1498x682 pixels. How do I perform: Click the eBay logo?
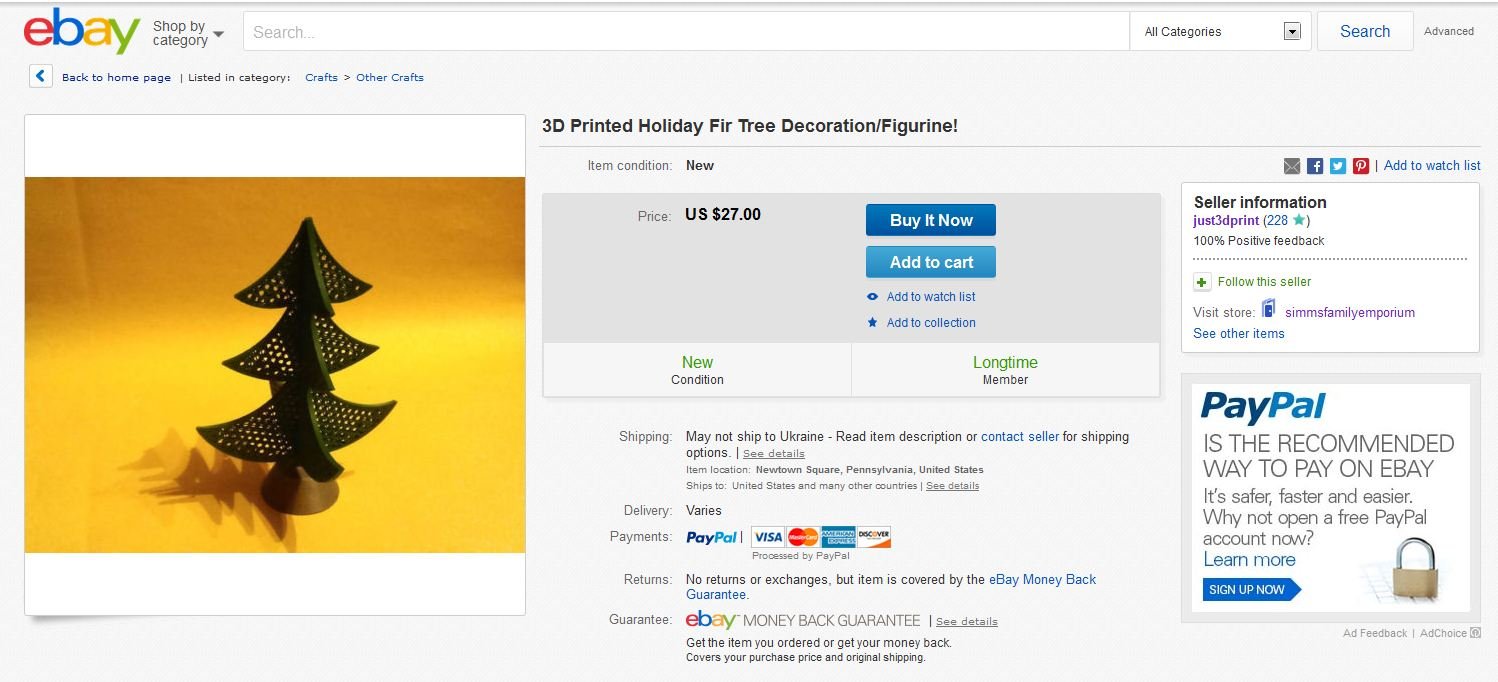81,32
